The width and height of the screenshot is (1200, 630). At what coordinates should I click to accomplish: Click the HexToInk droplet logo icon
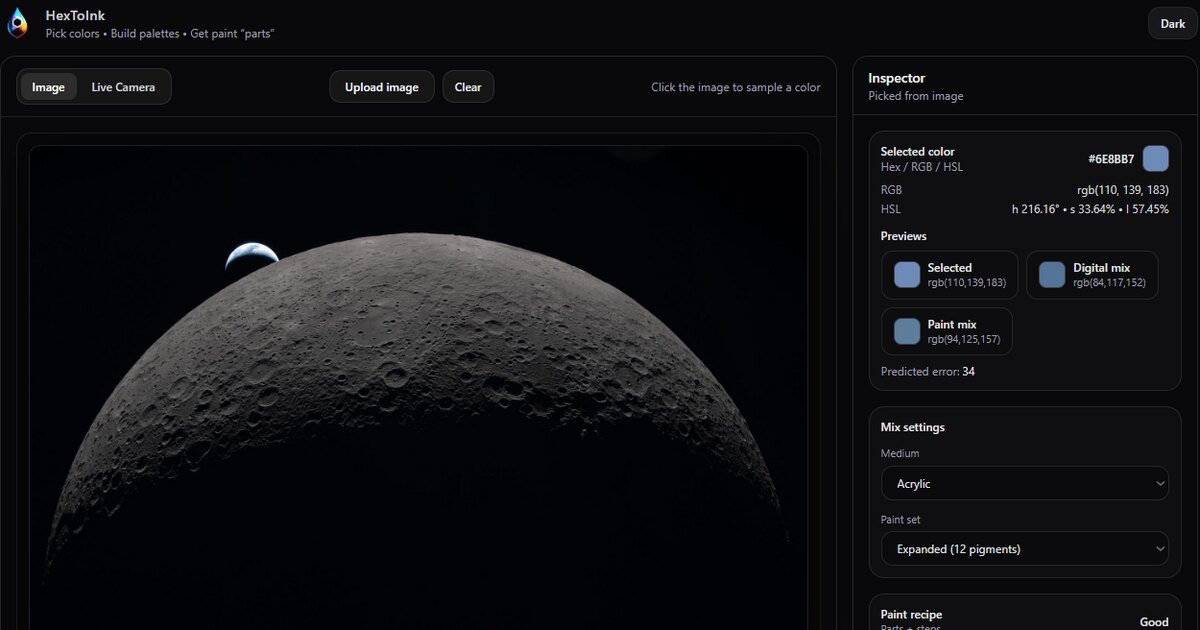(x=18, y=24)
